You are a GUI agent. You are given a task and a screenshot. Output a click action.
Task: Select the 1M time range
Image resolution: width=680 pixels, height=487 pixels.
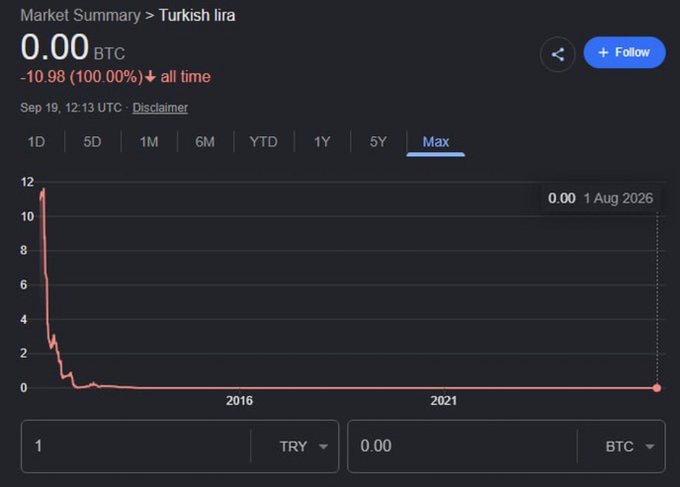click(149, 142)
